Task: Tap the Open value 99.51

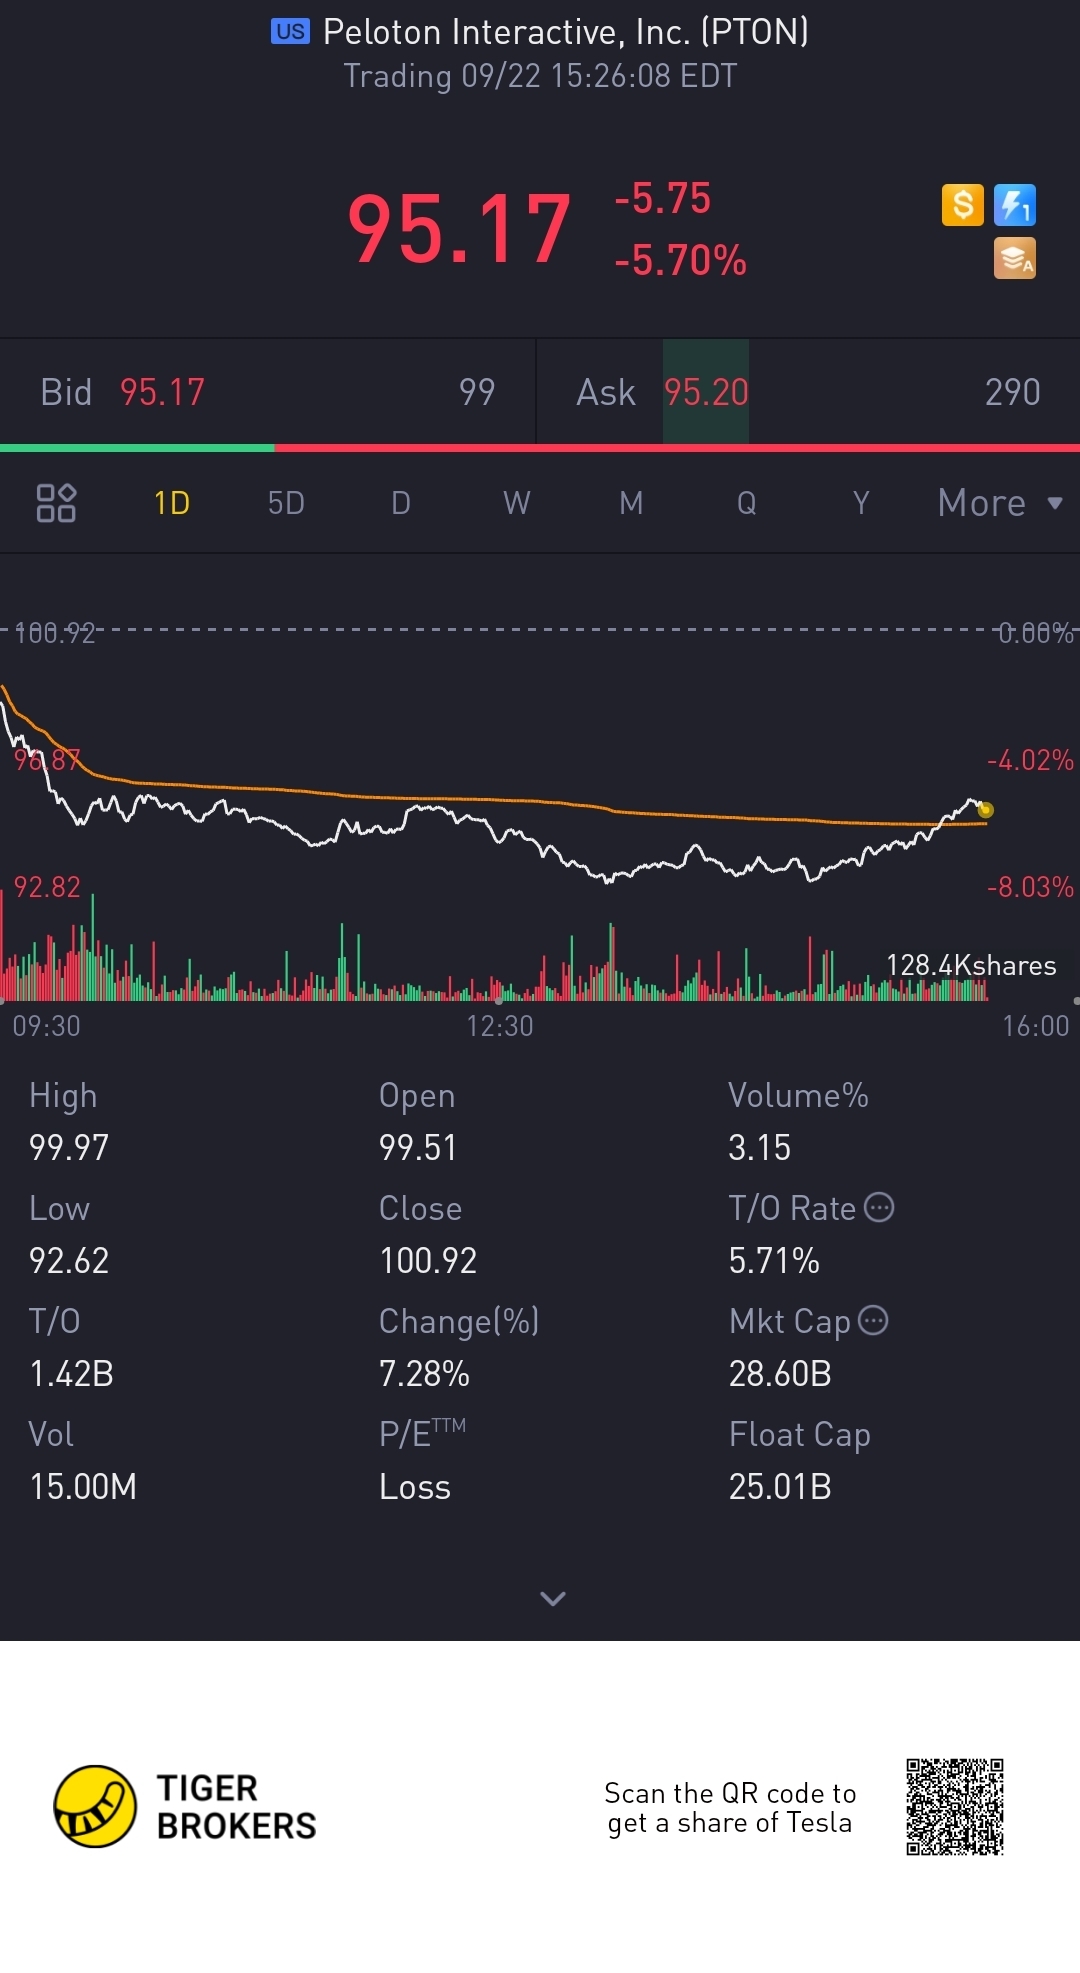Action: (418, 1148)
